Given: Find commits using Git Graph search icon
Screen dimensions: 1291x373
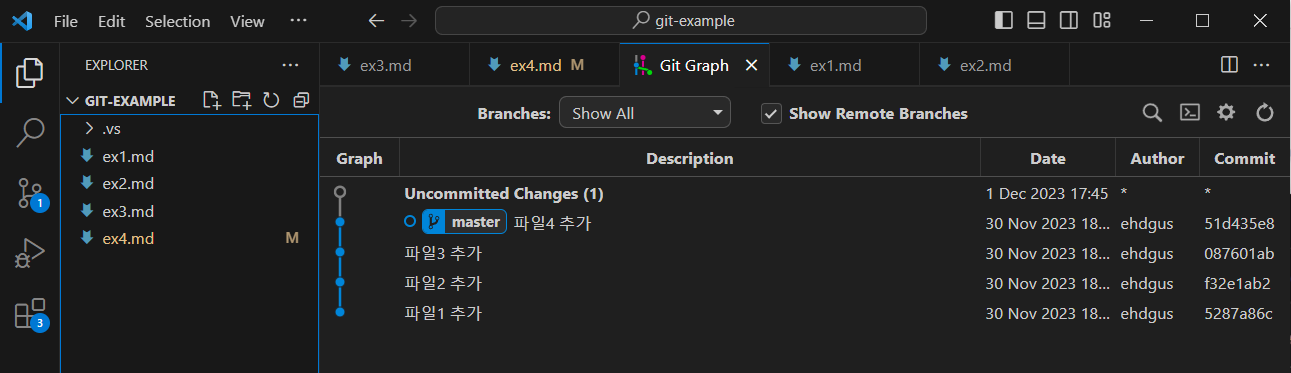Looking at the screenshot, I should [x=1152, y=113].
